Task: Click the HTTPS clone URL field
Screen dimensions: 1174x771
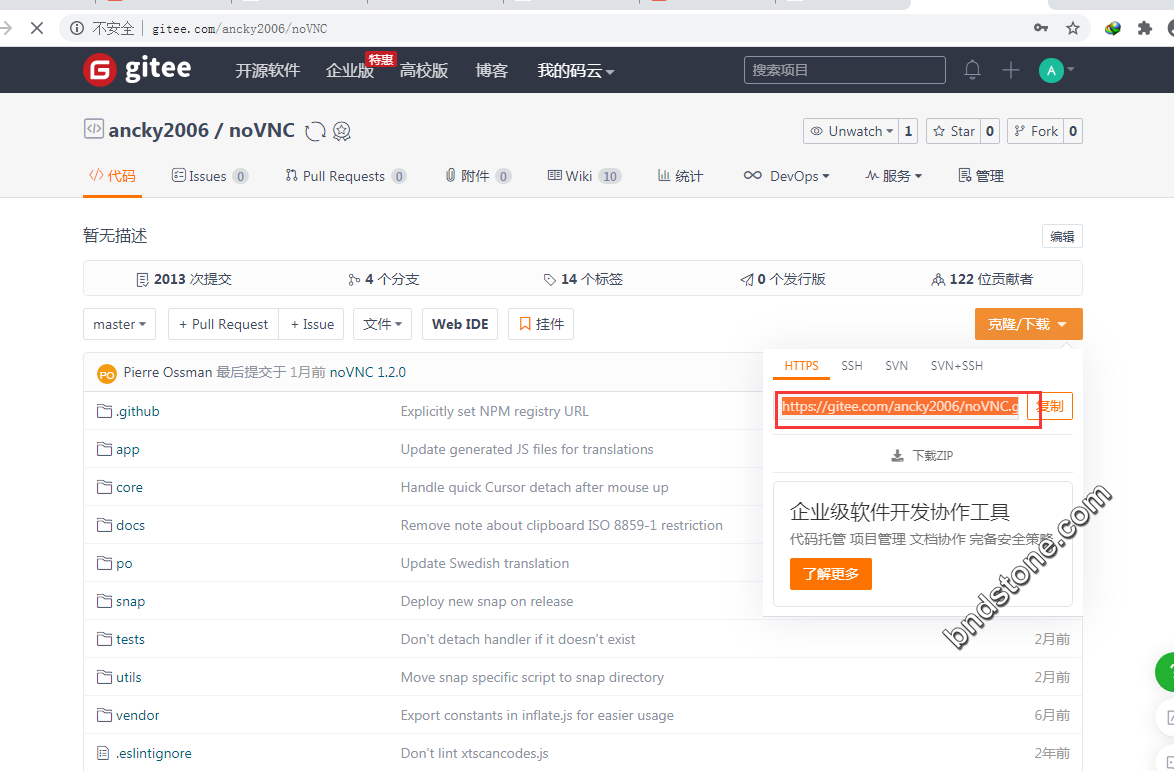Action: [900, 406]
